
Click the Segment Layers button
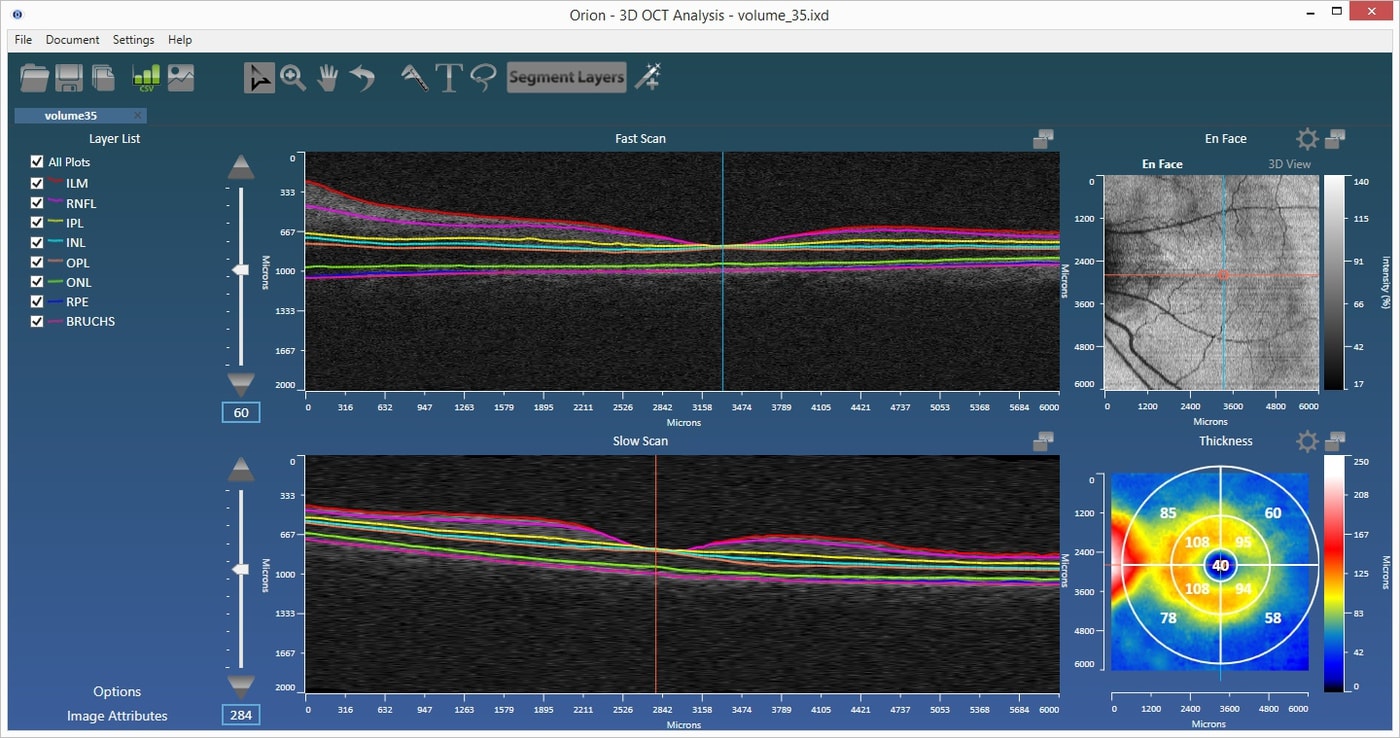(567, 77)
